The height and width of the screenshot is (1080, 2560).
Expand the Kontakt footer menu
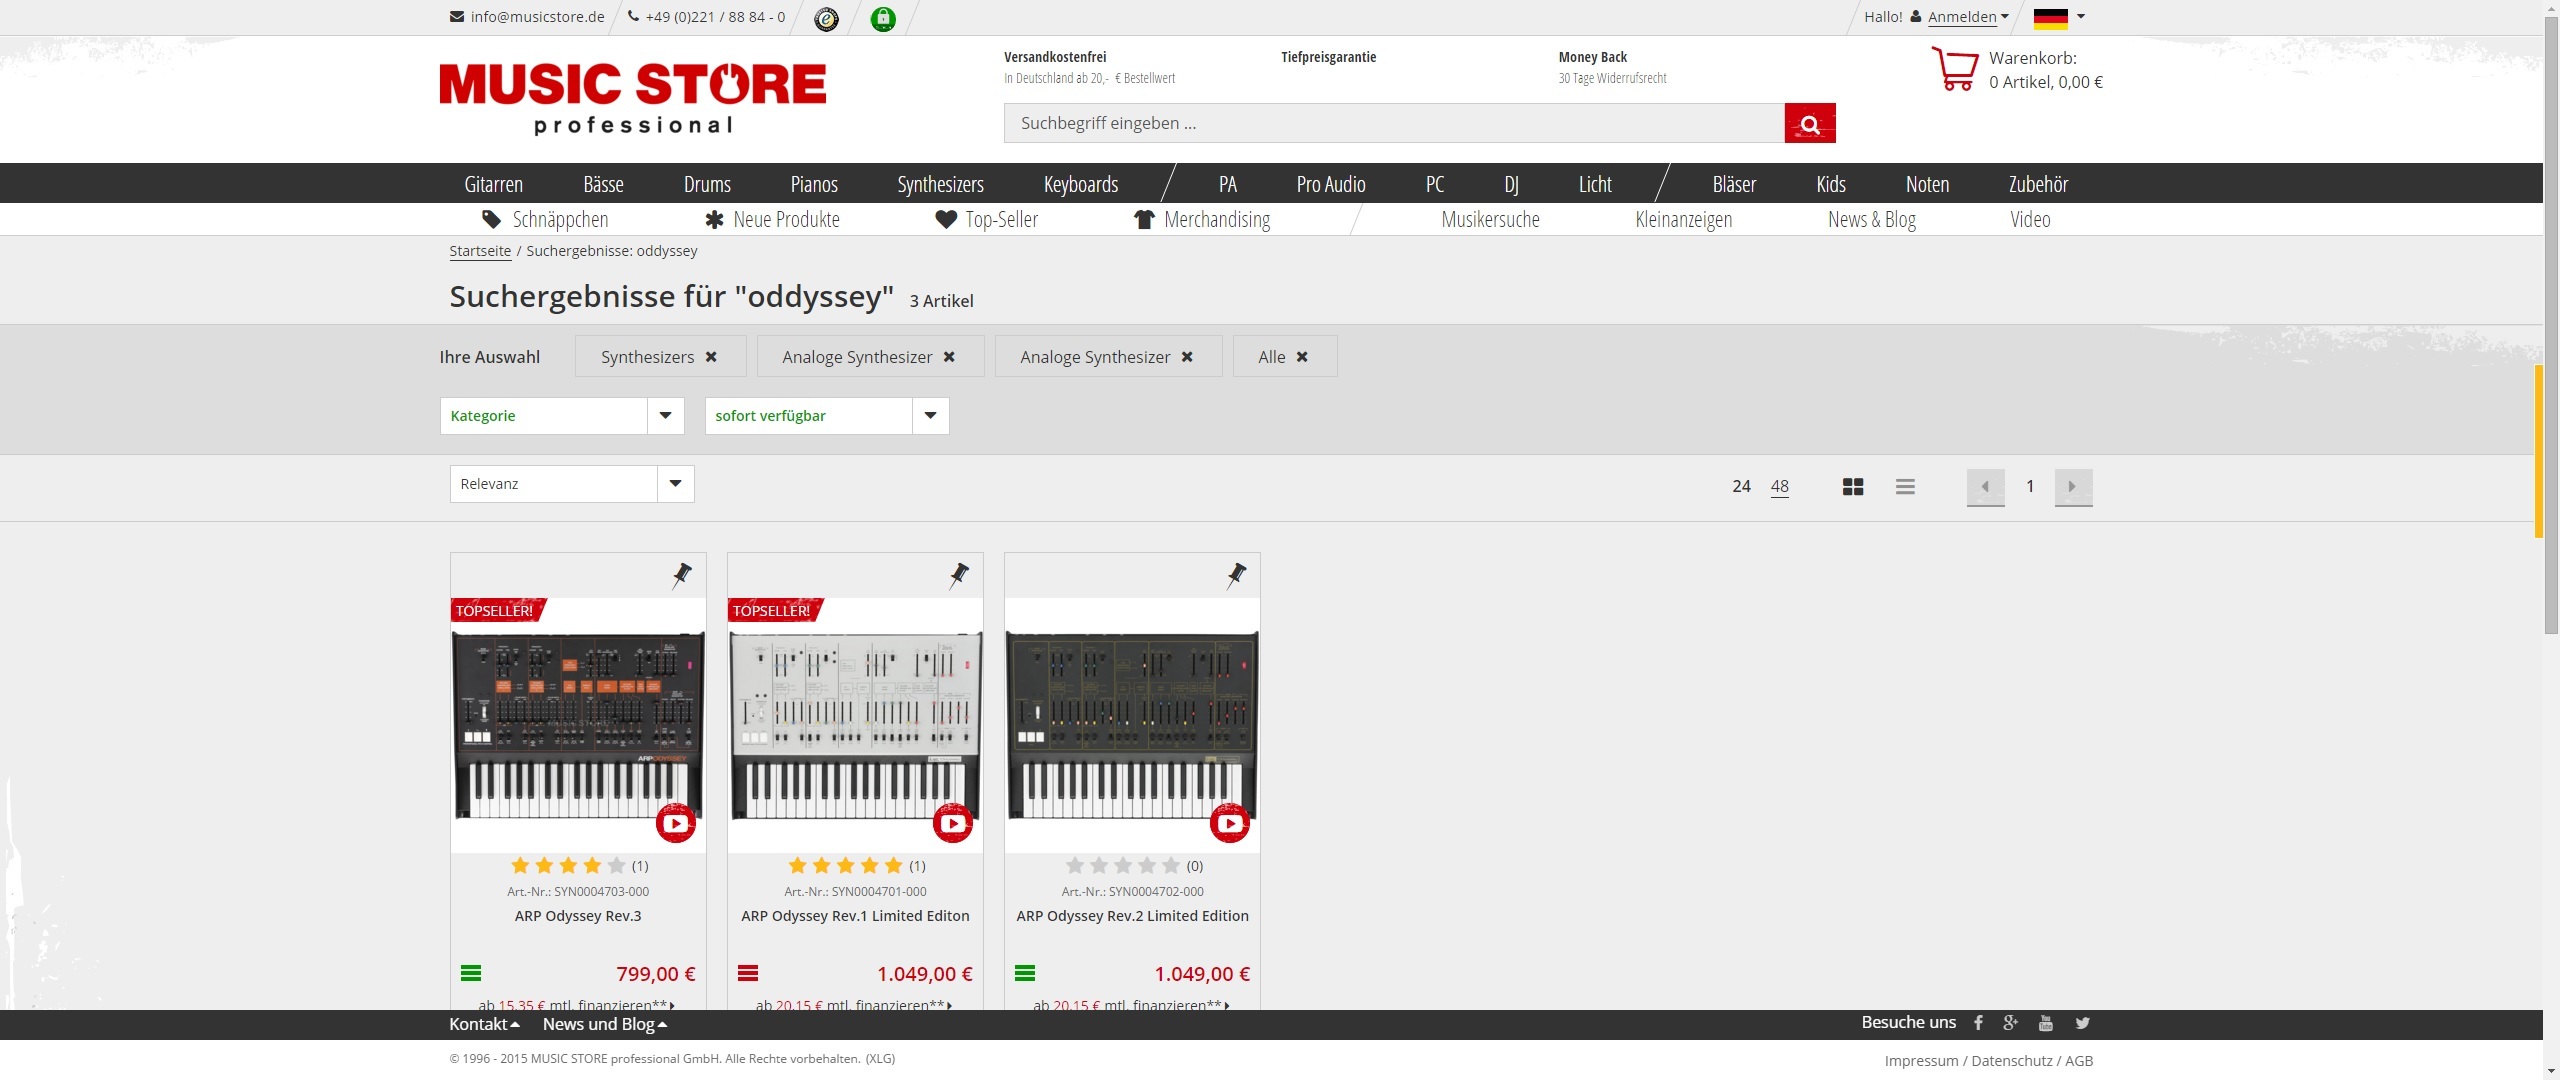(484, 1024)
